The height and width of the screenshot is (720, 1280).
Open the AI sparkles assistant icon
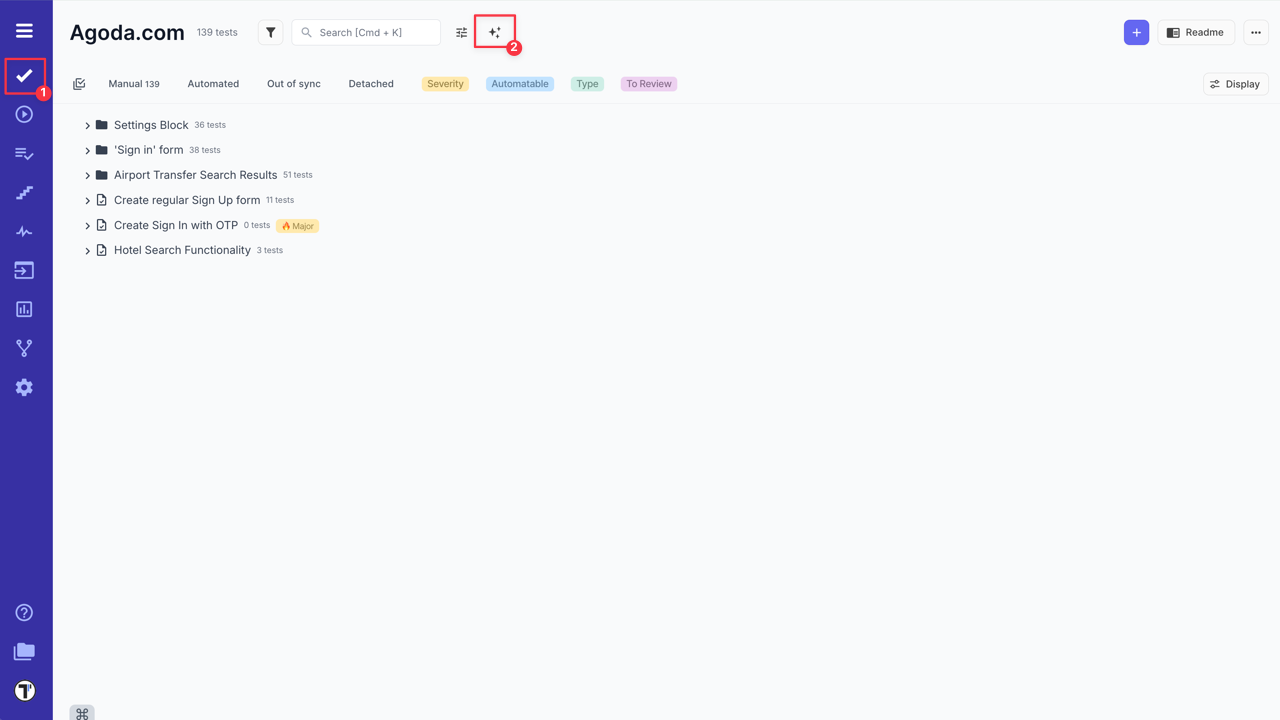pos(494,32)
